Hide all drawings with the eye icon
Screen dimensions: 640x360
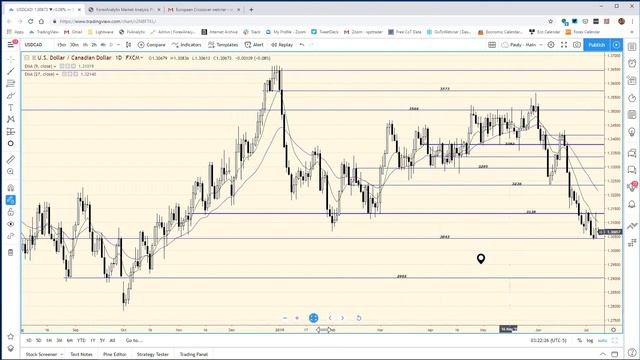coord(11,224)
